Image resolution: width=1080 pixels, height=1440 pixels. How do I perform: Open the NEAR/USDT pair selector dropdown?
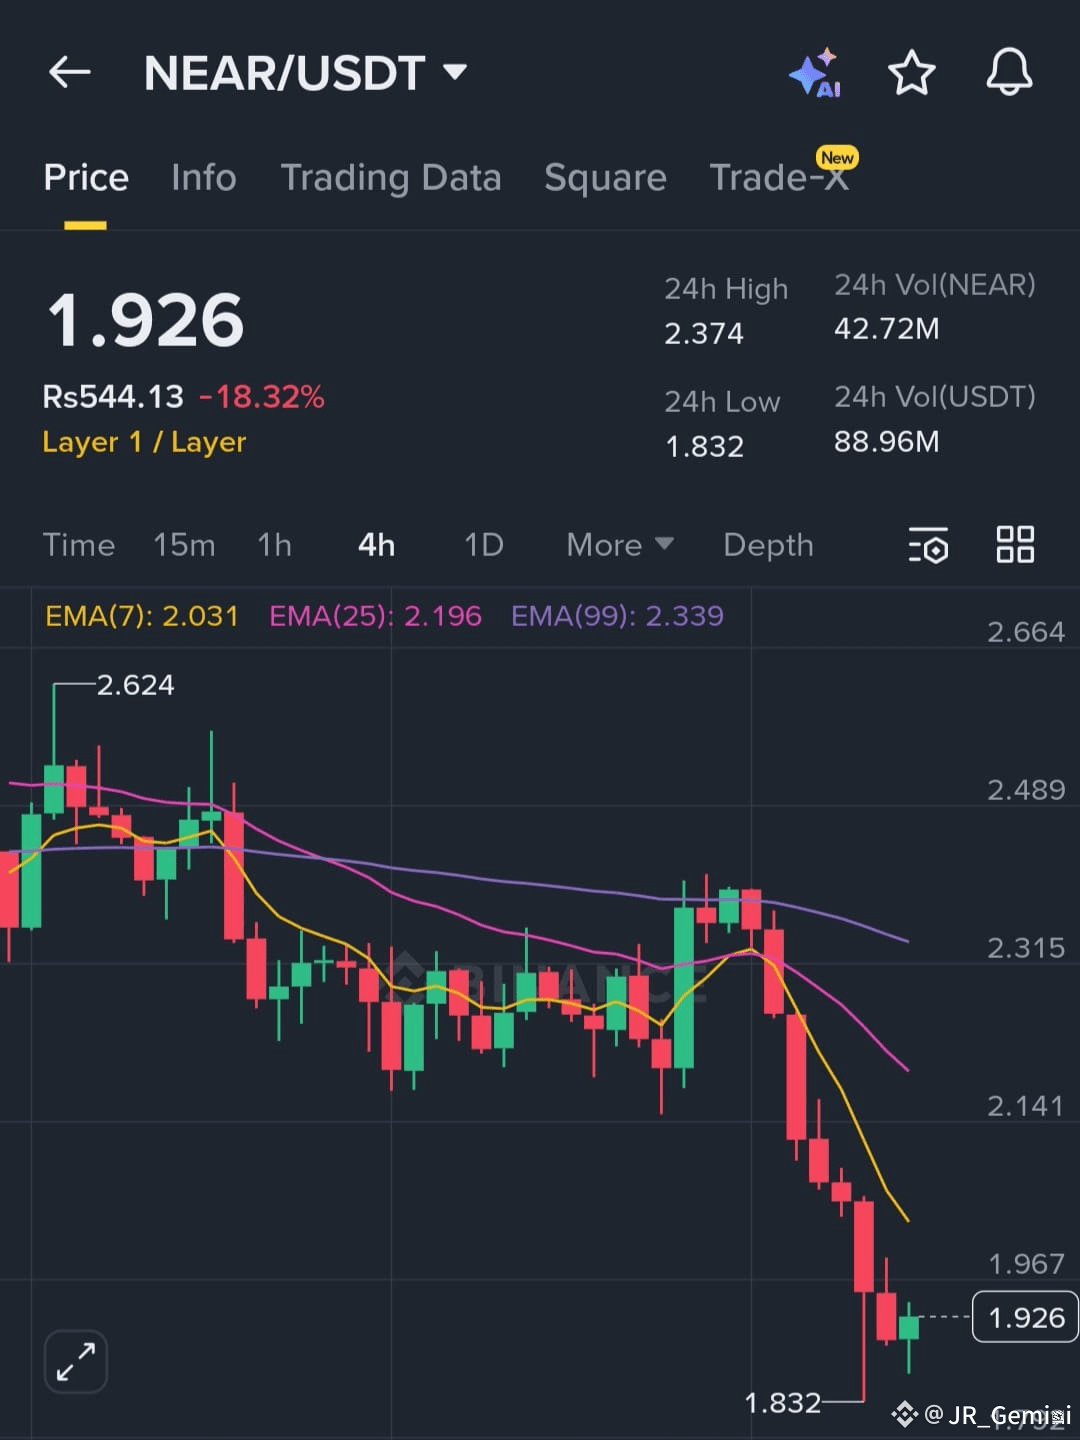pyautogui.click(x=305, y=73)
